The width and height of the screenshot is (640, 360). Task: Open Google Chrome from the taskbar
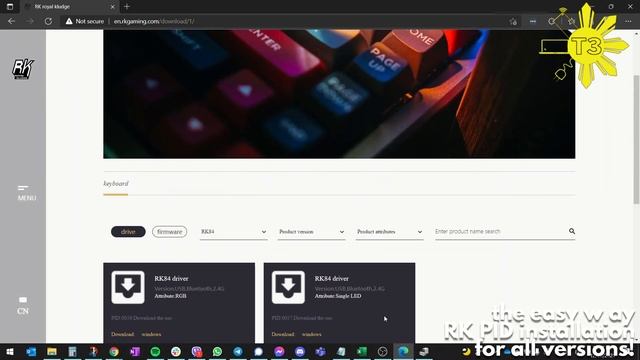114,351
